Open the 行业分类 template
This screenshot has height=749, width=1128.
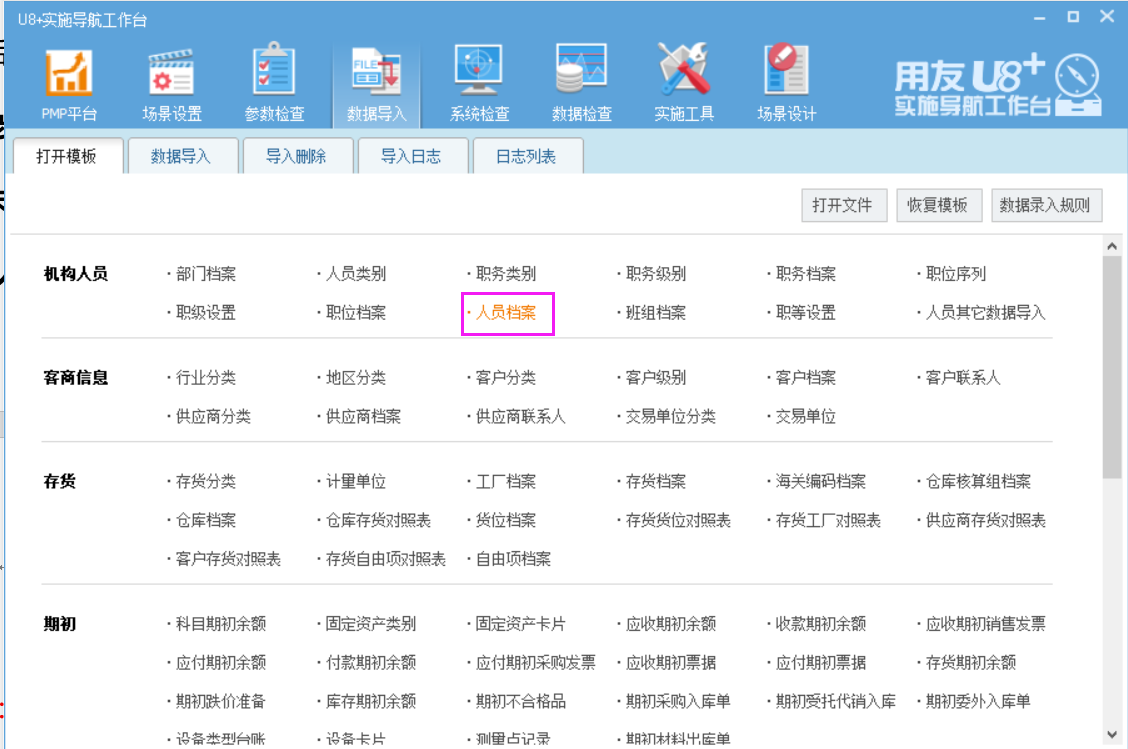pos(206,378)
